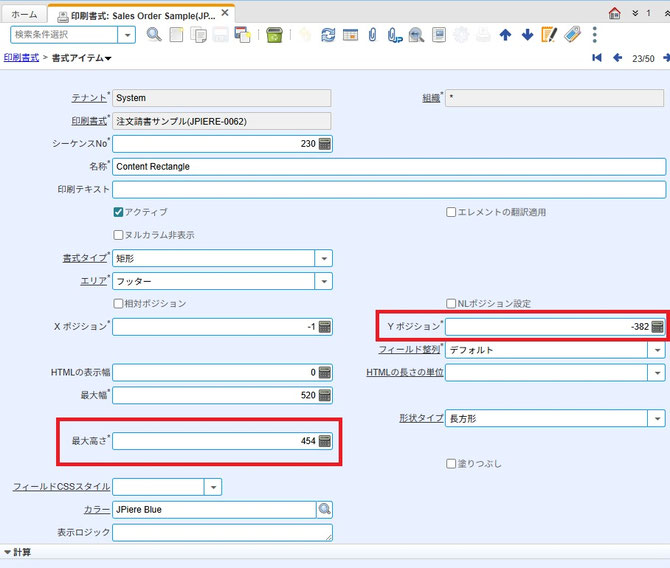Click the collapse double-arrow next to home
This screenshot has width=670, height=568.
635,13
